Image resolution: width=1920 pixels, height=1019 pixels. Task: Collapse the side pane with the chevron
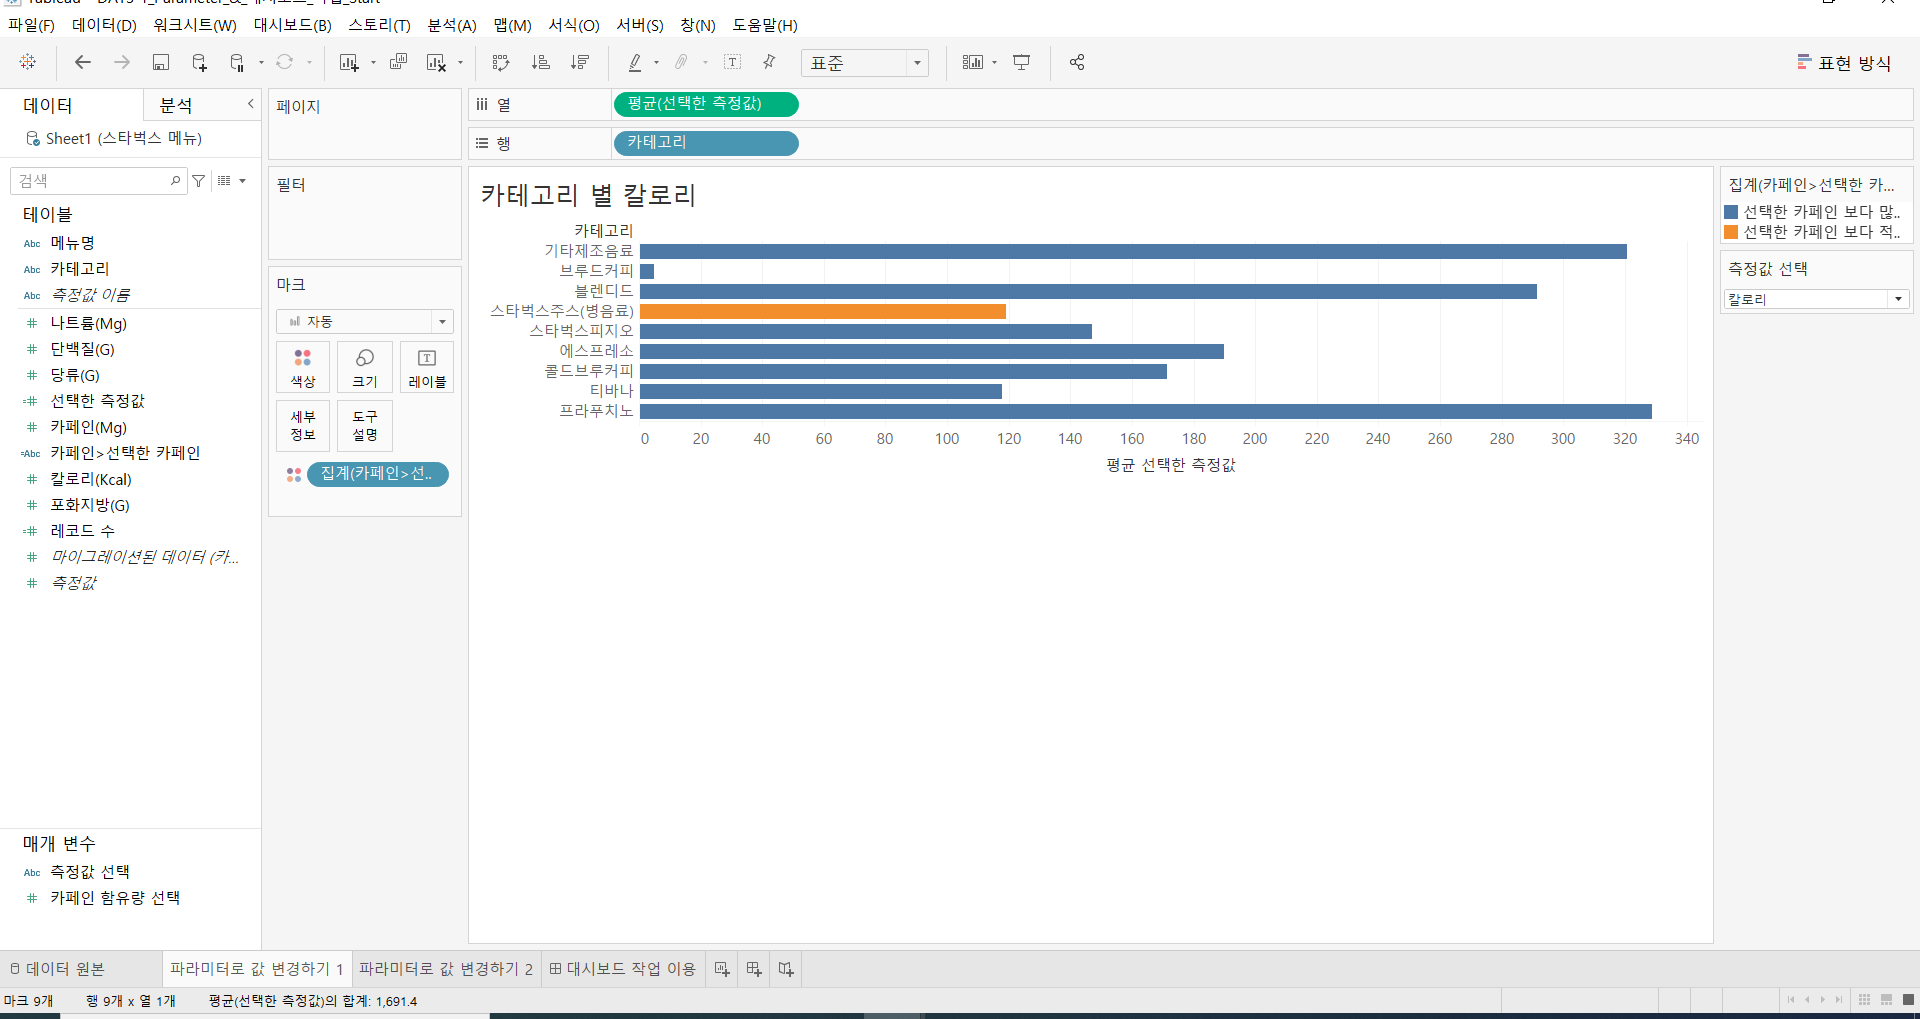251,104
